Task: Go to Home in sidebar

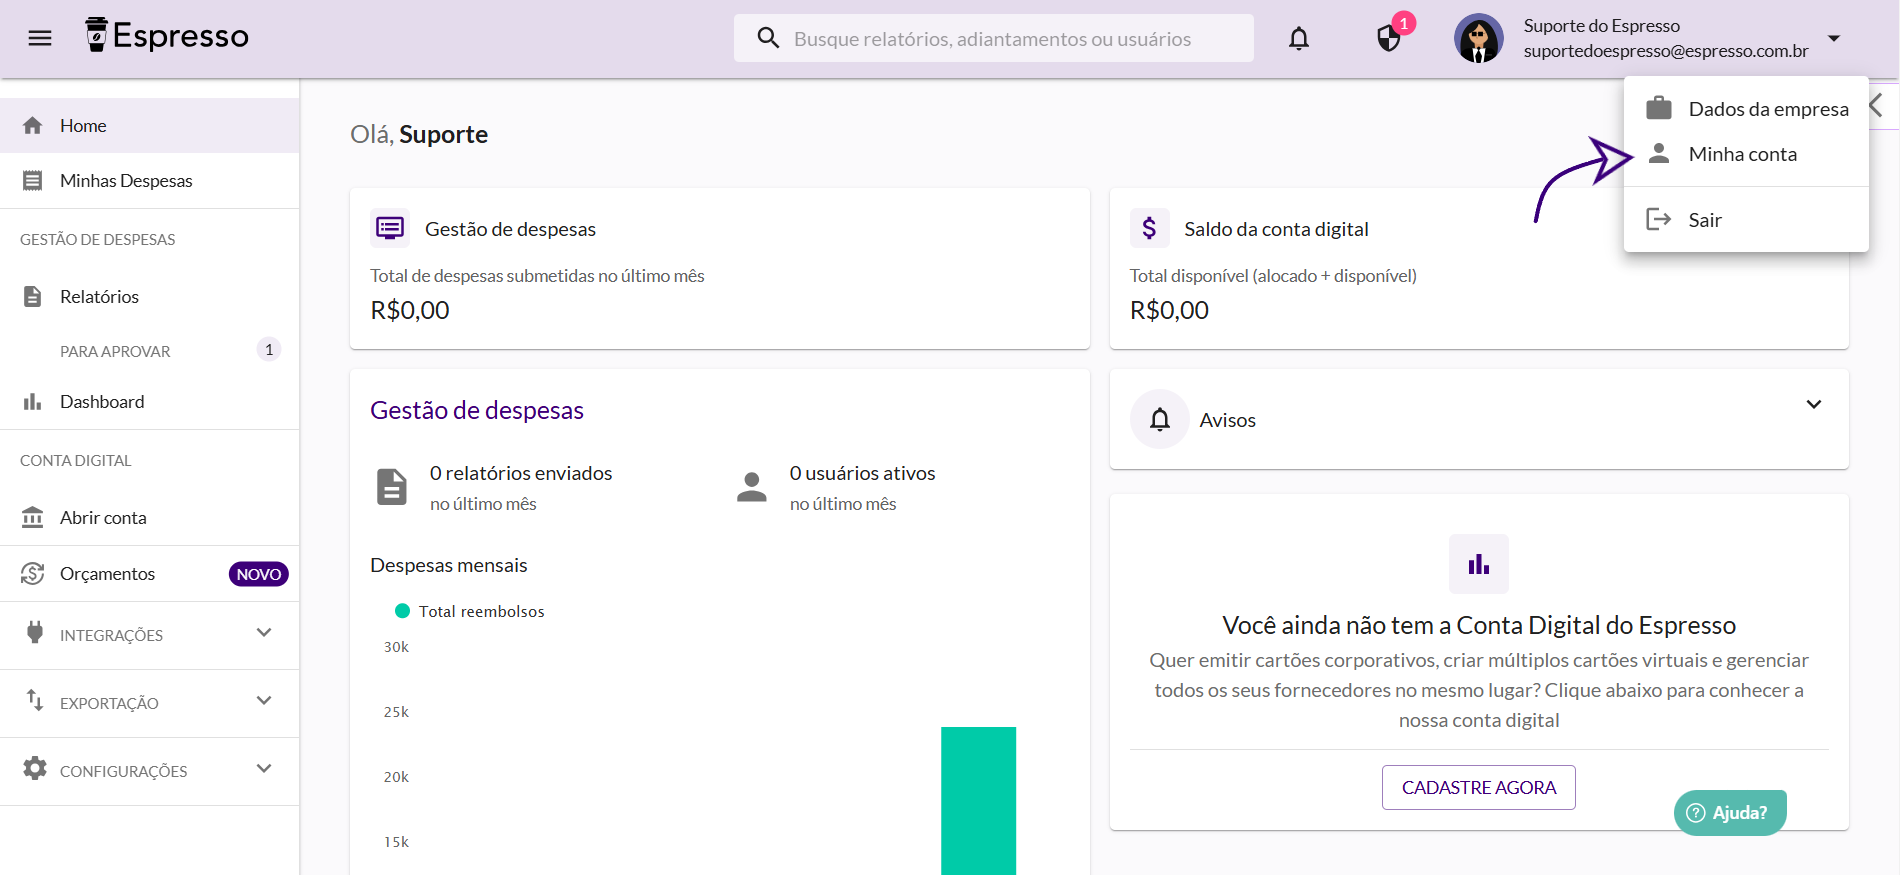Action: [150, 125]
